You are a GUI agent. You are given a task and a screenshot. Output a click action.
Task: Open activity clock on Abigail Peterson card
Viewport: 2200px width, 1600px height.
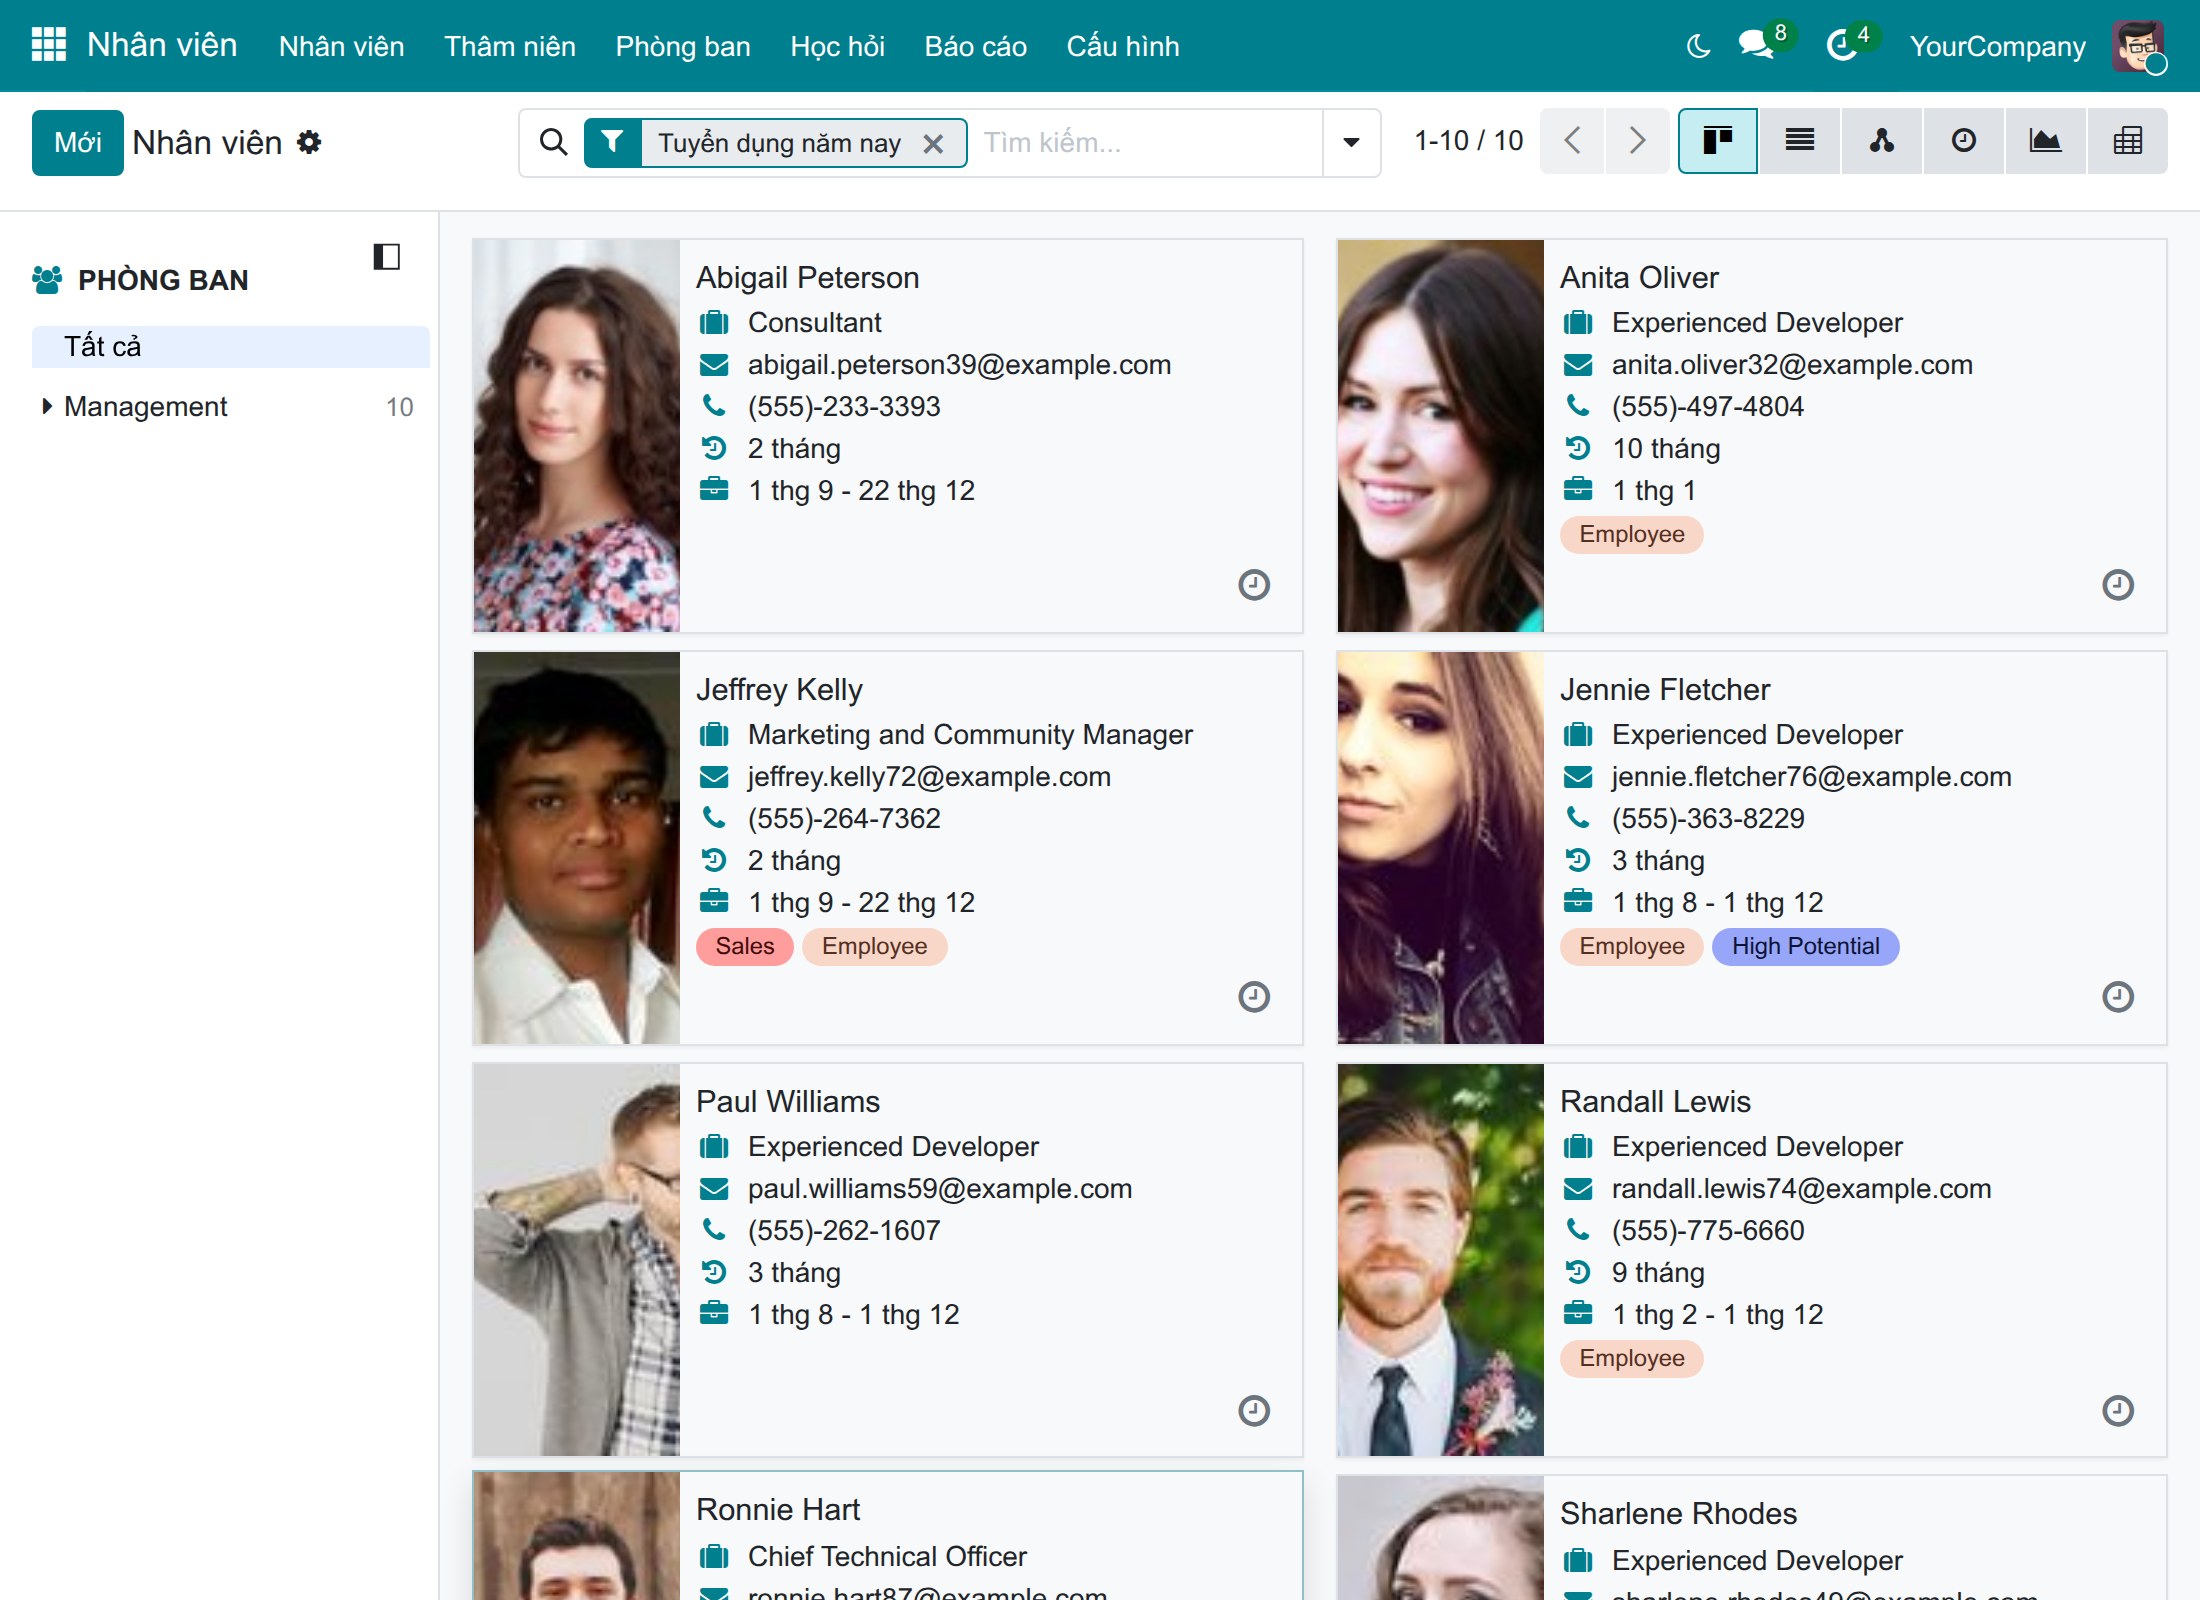(x=1254, y=585)
